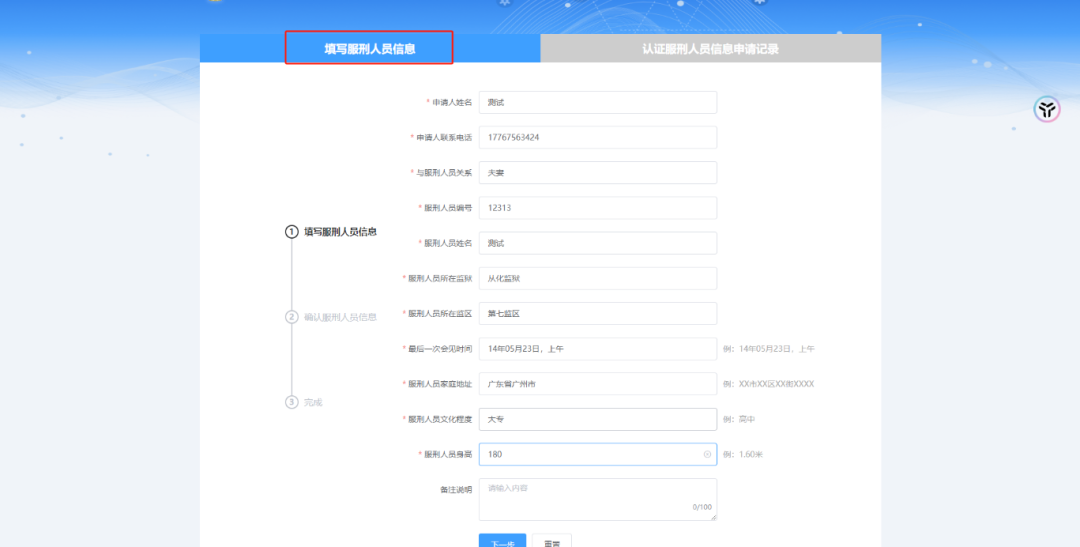Select step 2 确认服刑人员信息 in the sidebar

331,317
